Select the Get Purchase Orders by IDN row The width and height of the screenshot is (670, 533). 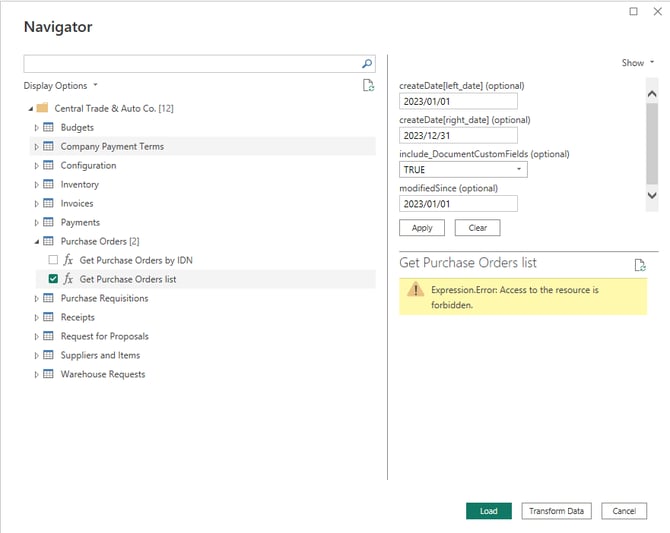tap(205, 260)
